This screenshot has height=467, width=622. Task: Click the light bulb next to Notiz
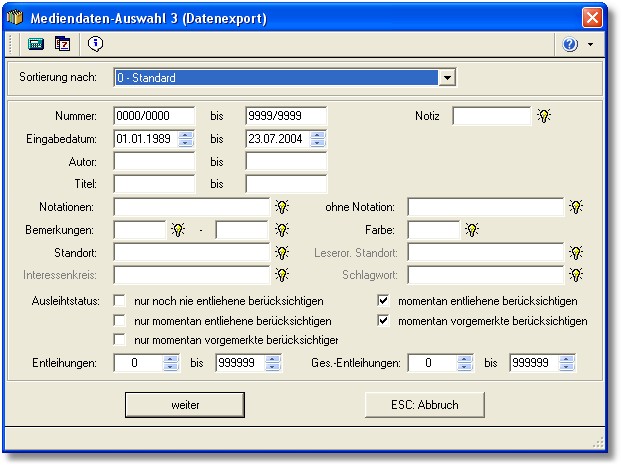(544, 116)
